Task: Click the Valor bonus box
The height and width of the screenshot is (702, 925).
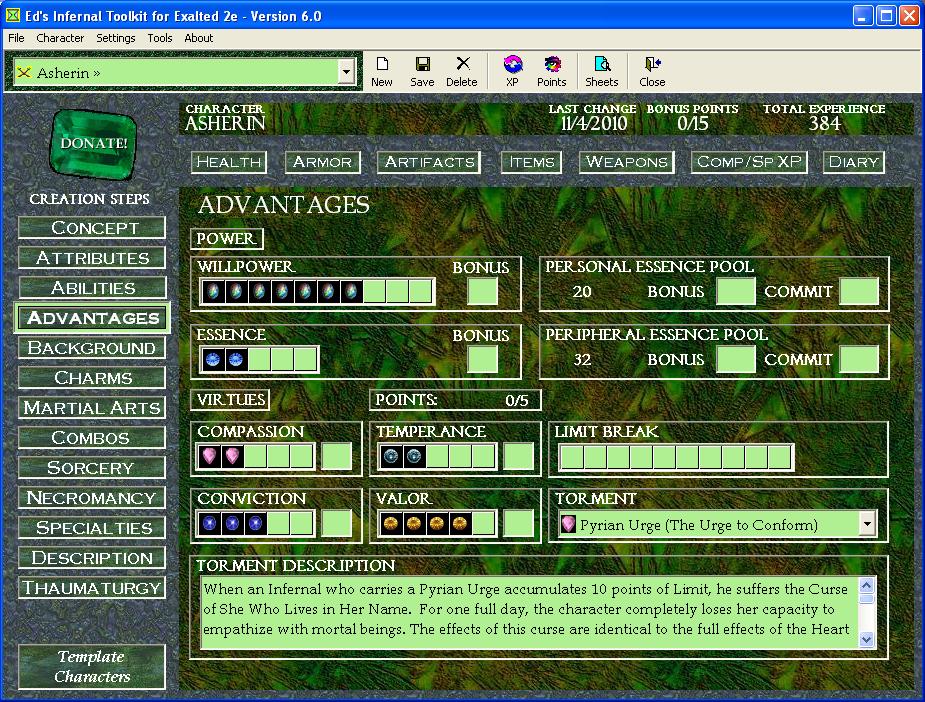Action: (519, 523)
